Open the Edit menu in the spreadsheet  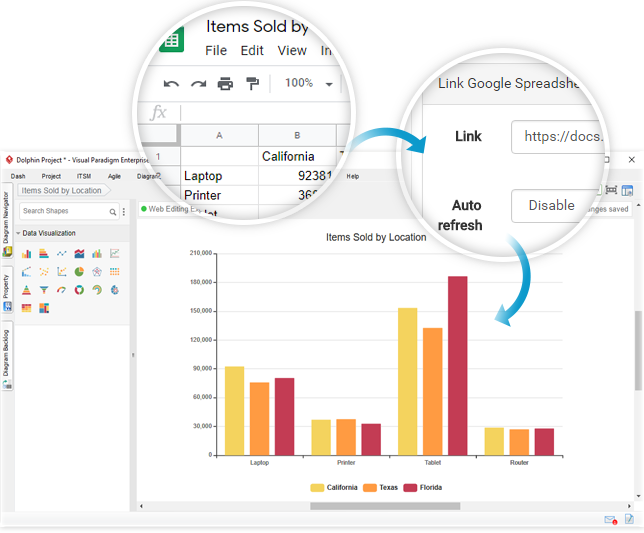(252, 51)
